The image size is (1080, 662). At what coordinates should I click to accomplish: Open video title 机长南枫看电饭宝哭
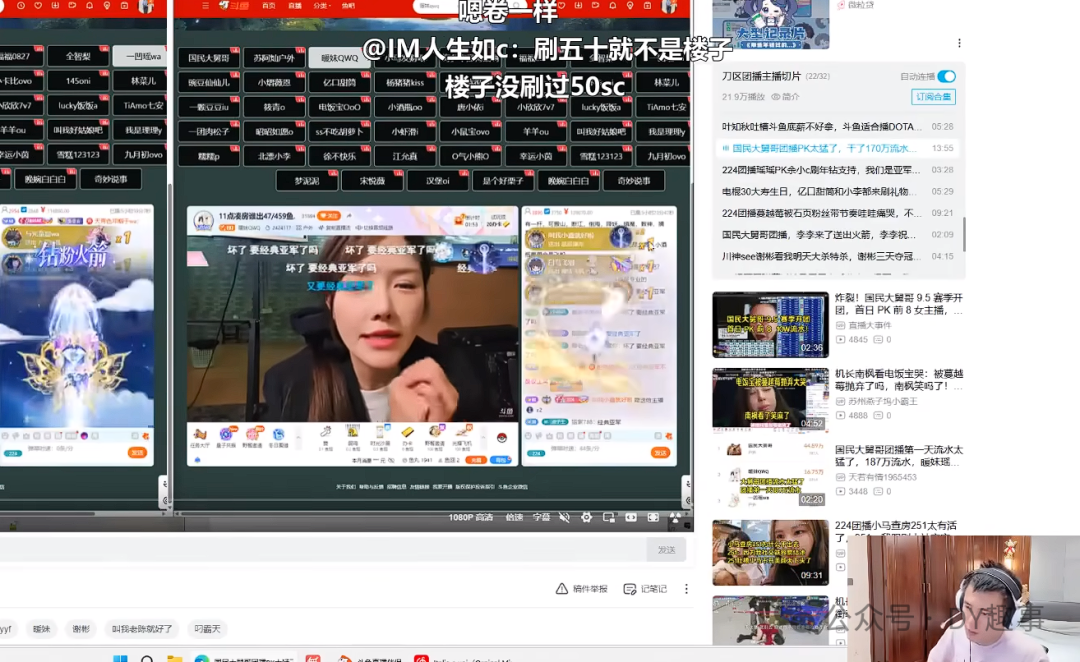click(899, 380)
